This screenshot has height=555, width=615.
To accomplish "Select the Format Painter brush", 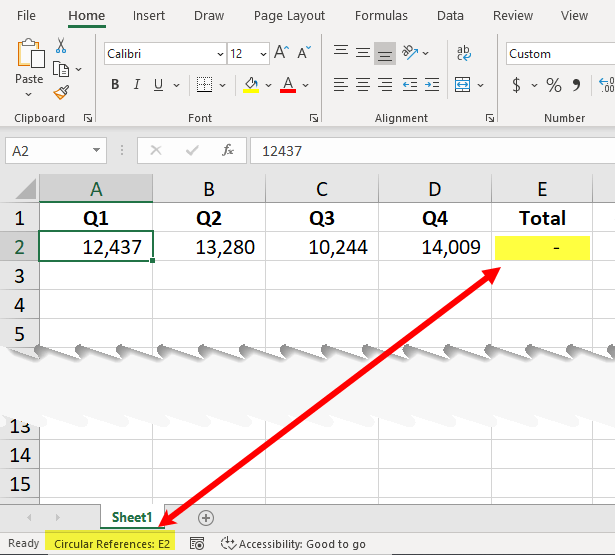I will [x=61, y=93].
